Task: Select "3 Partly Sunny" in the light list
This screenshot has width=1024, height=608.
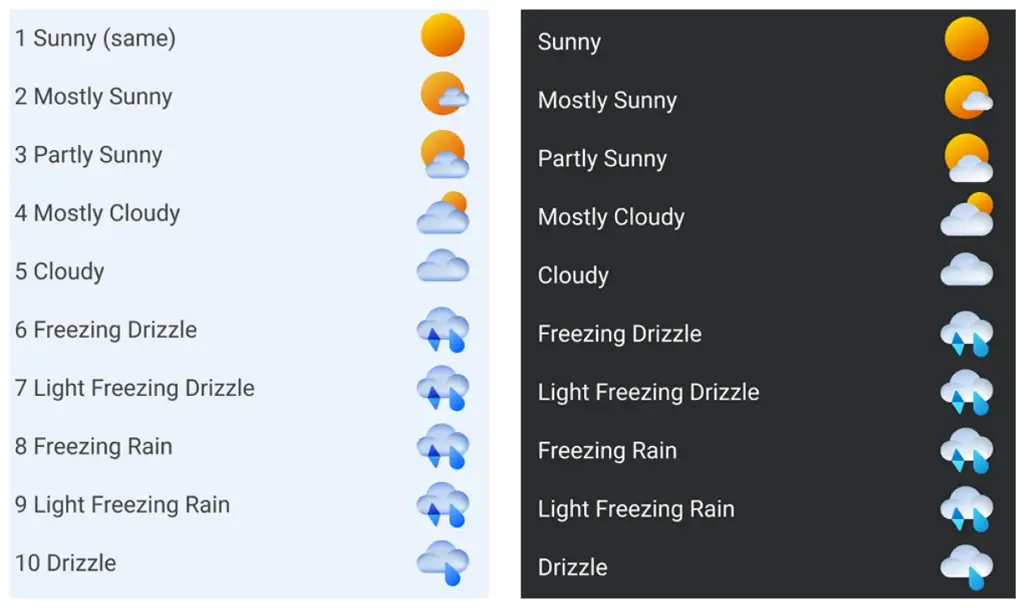Action: [89, 155]
